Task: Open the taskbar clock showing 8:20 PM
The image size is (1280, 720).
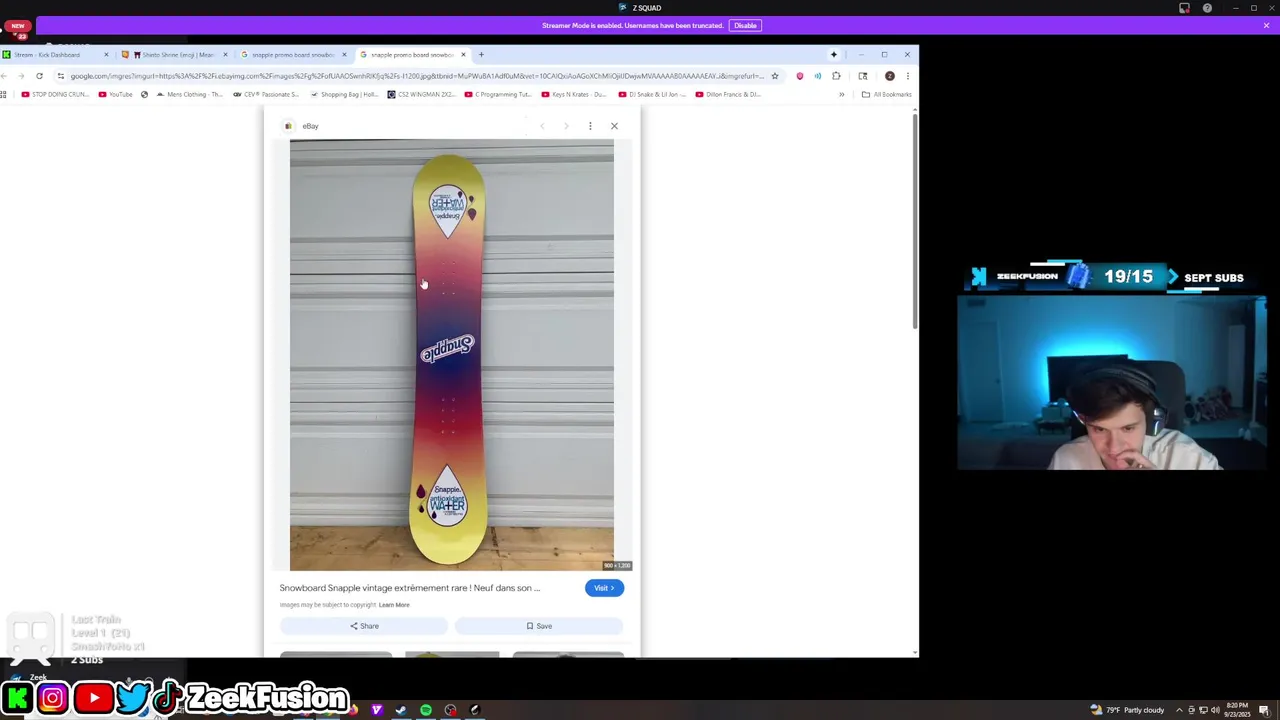Action: point(1236,710)
